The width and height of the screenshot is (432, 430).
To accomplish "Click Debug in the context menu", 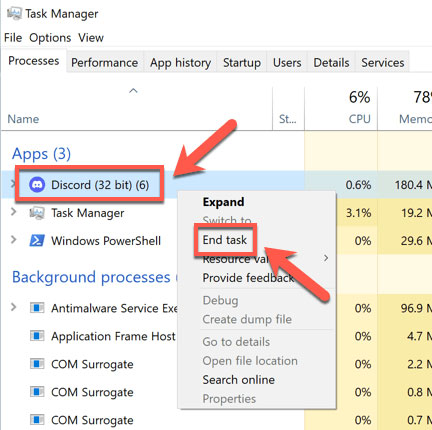I will [x=220, y=300].
